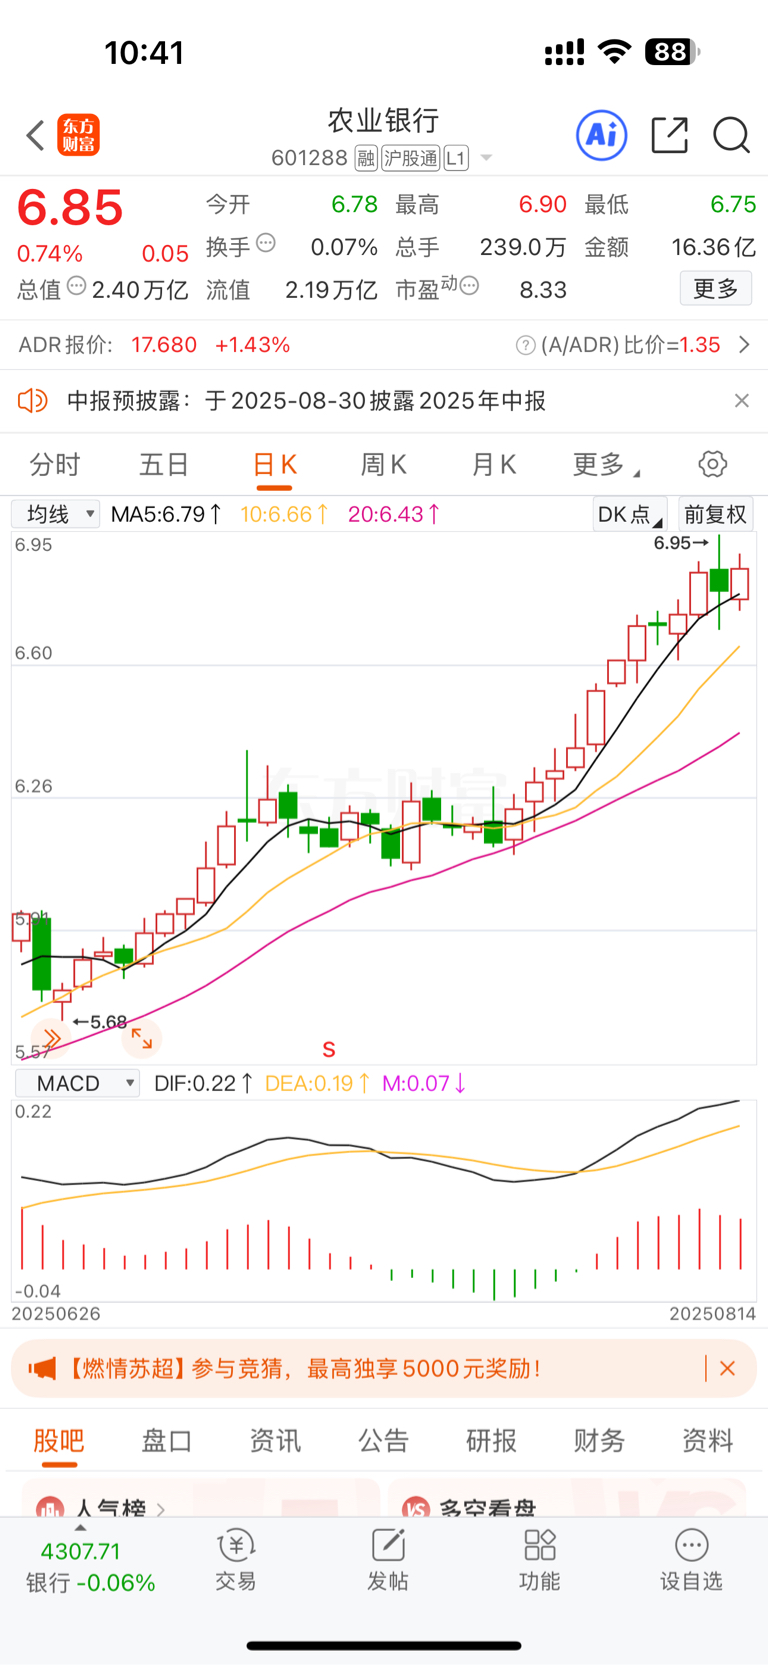Tap the back arrow icon
This screenshot has width=768, height=1665.
coord(36,135)
